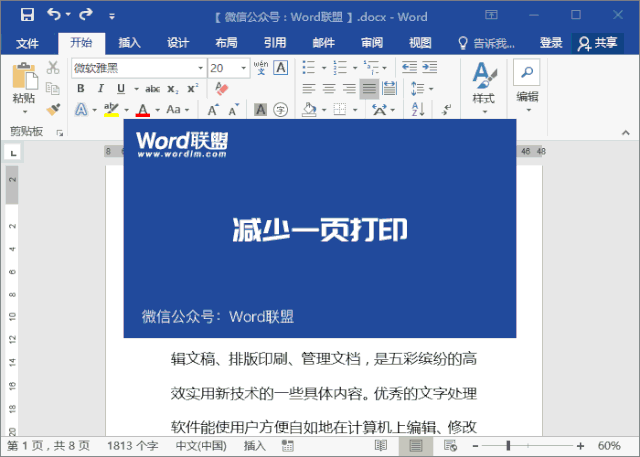
Task: Open the font color dropdown arrow
Action: tap(158, 110)
